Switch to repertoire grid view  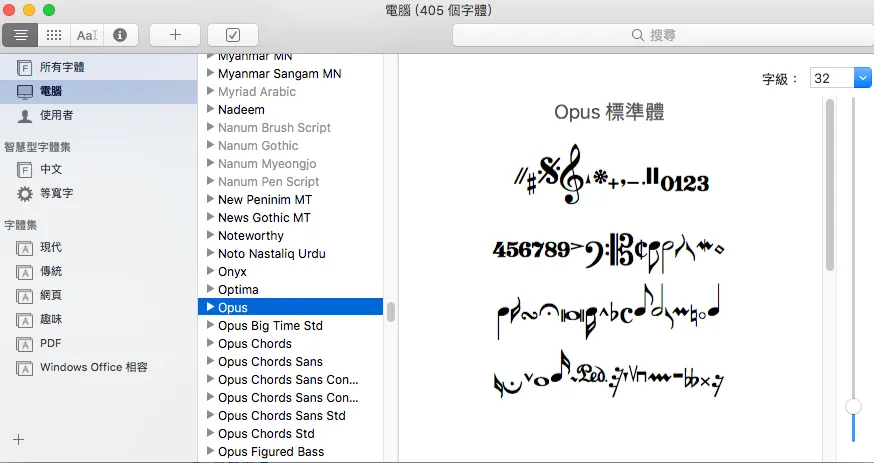[x=54, y=35]
